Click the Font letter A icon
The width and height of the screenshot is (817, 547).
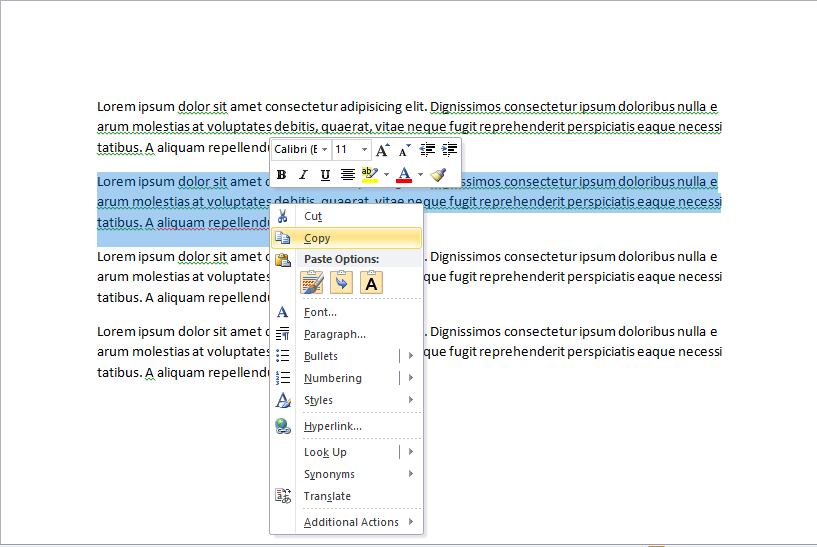pos(282,312)
